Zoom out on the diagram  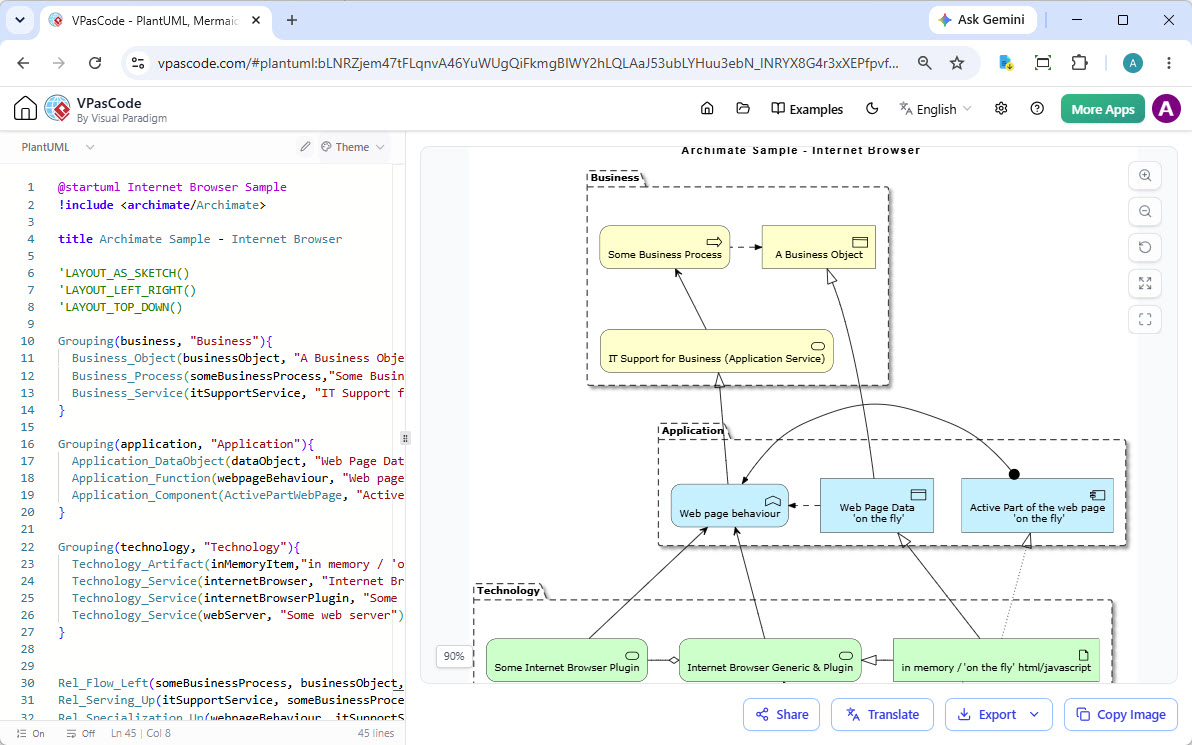coord(1145,211)
